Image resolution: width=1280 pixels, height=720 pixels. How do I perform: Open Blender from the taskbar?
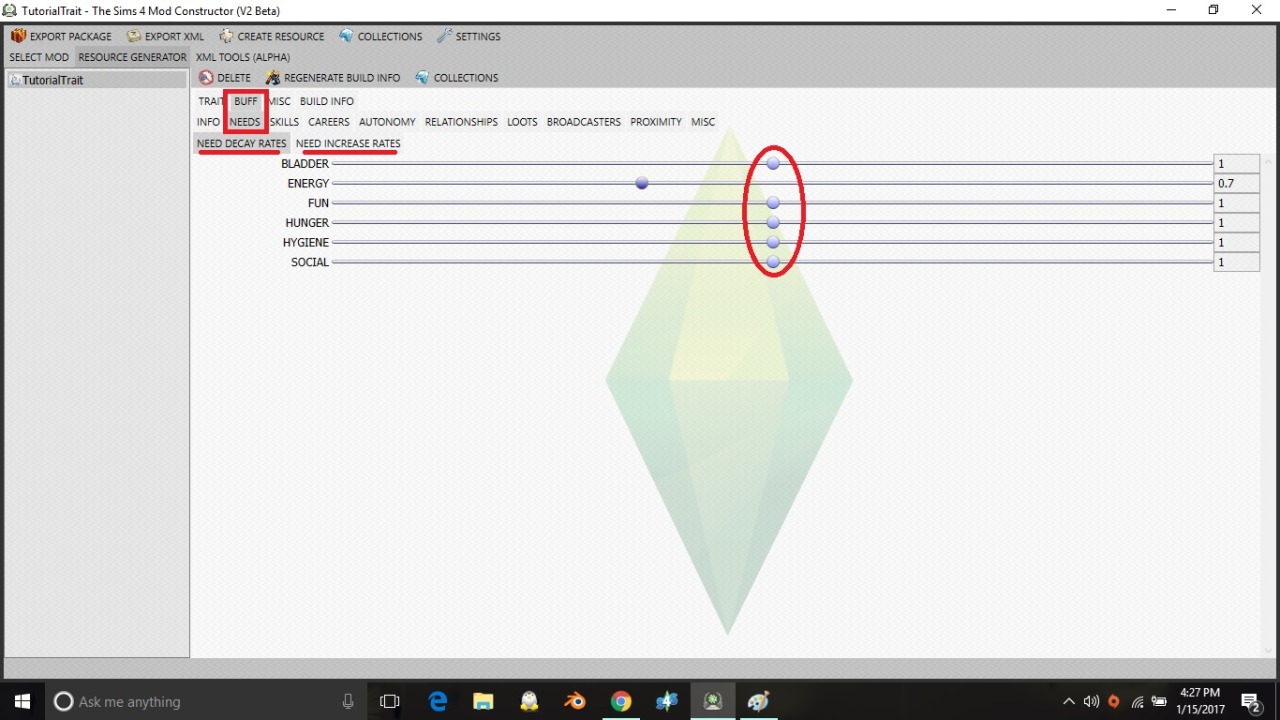point(574,701)
